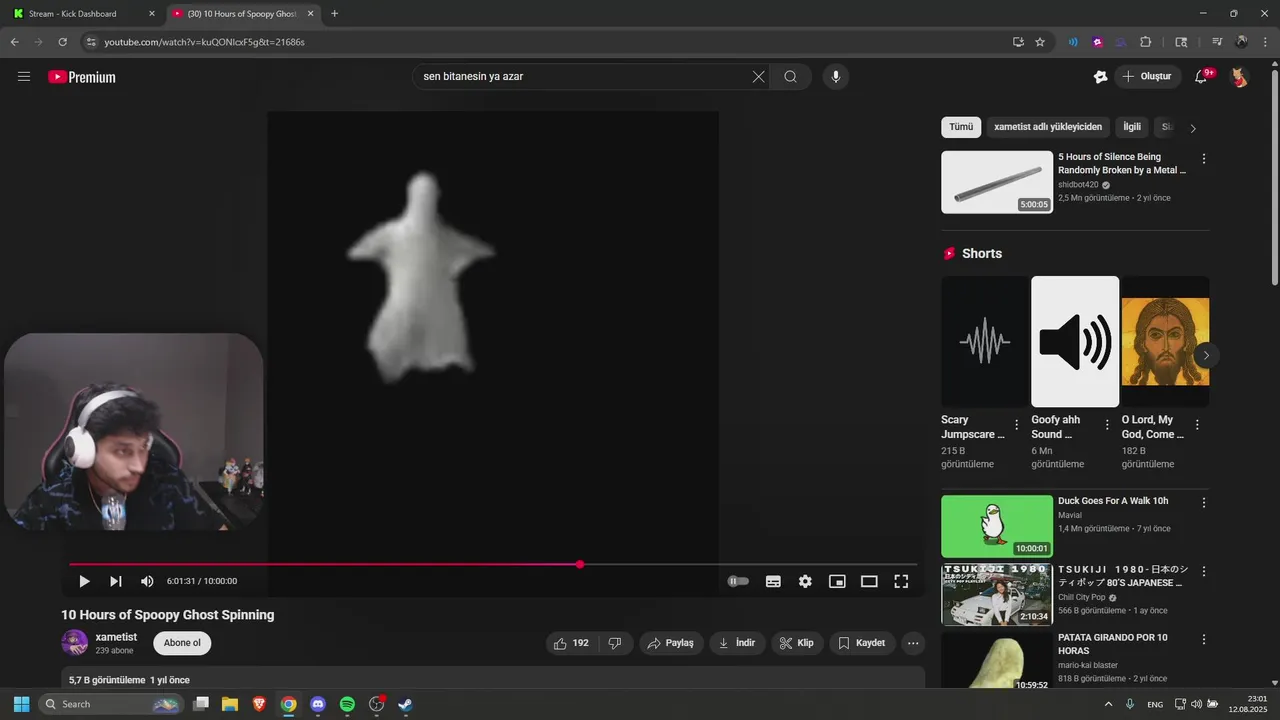Skip to next video

(x=116, y=581)
